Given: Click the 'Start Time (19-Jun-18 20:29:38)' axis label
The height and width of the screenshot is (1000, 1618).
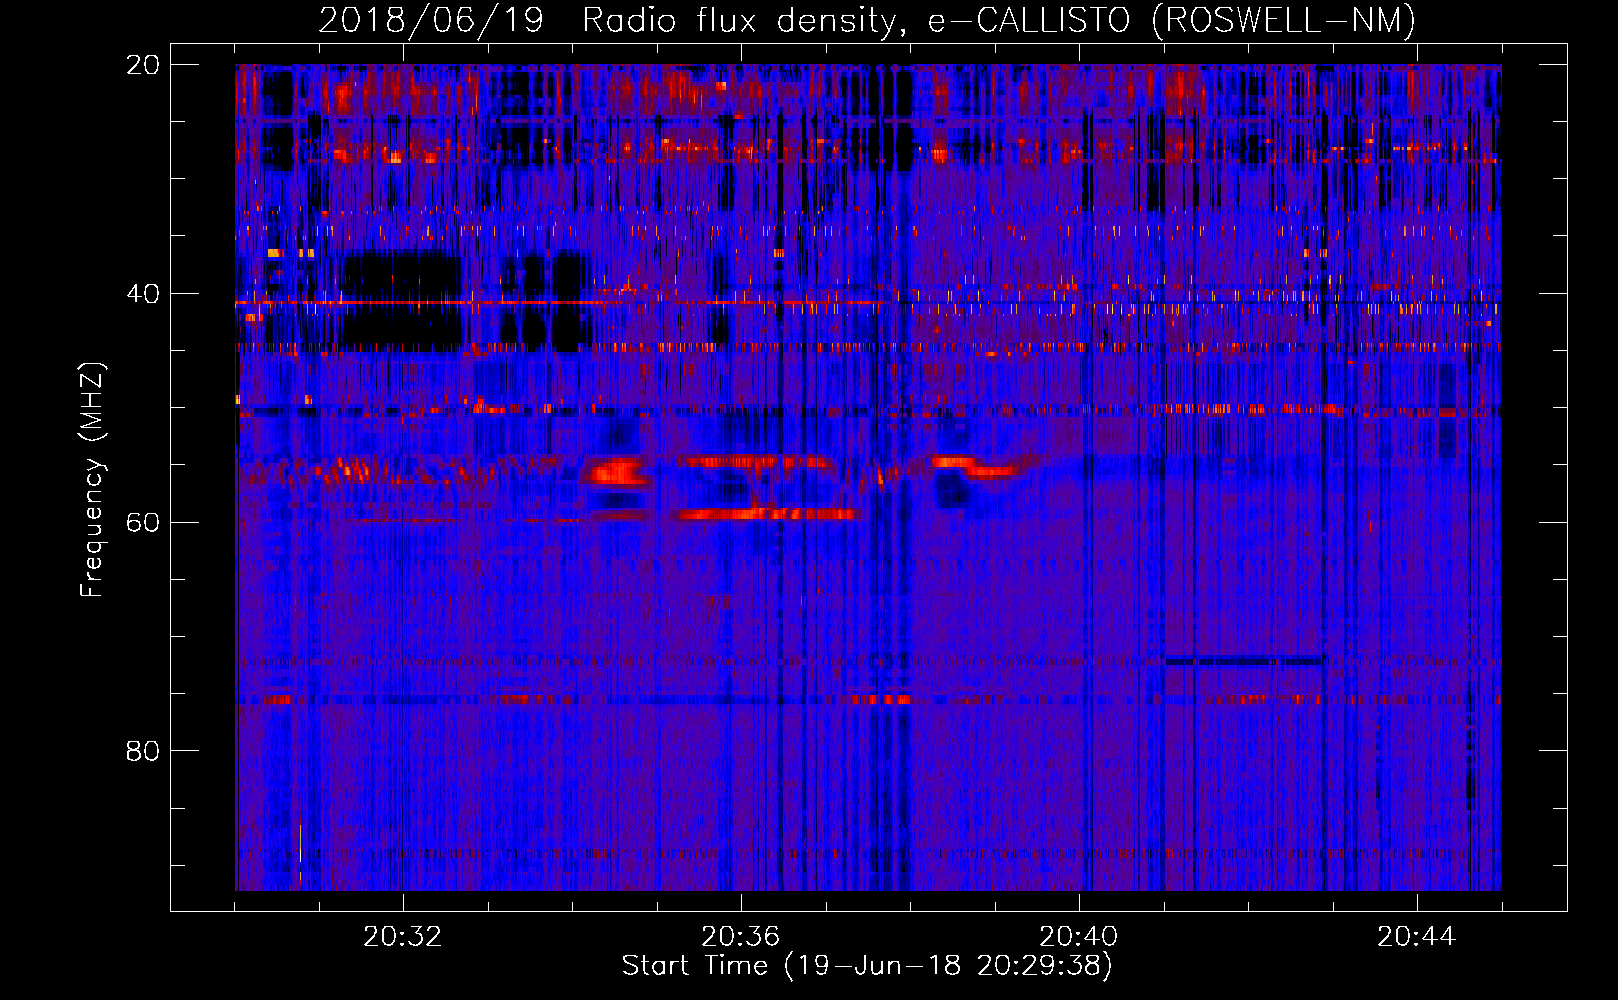Looking at the screenshot, I should [x=867, y=966].
